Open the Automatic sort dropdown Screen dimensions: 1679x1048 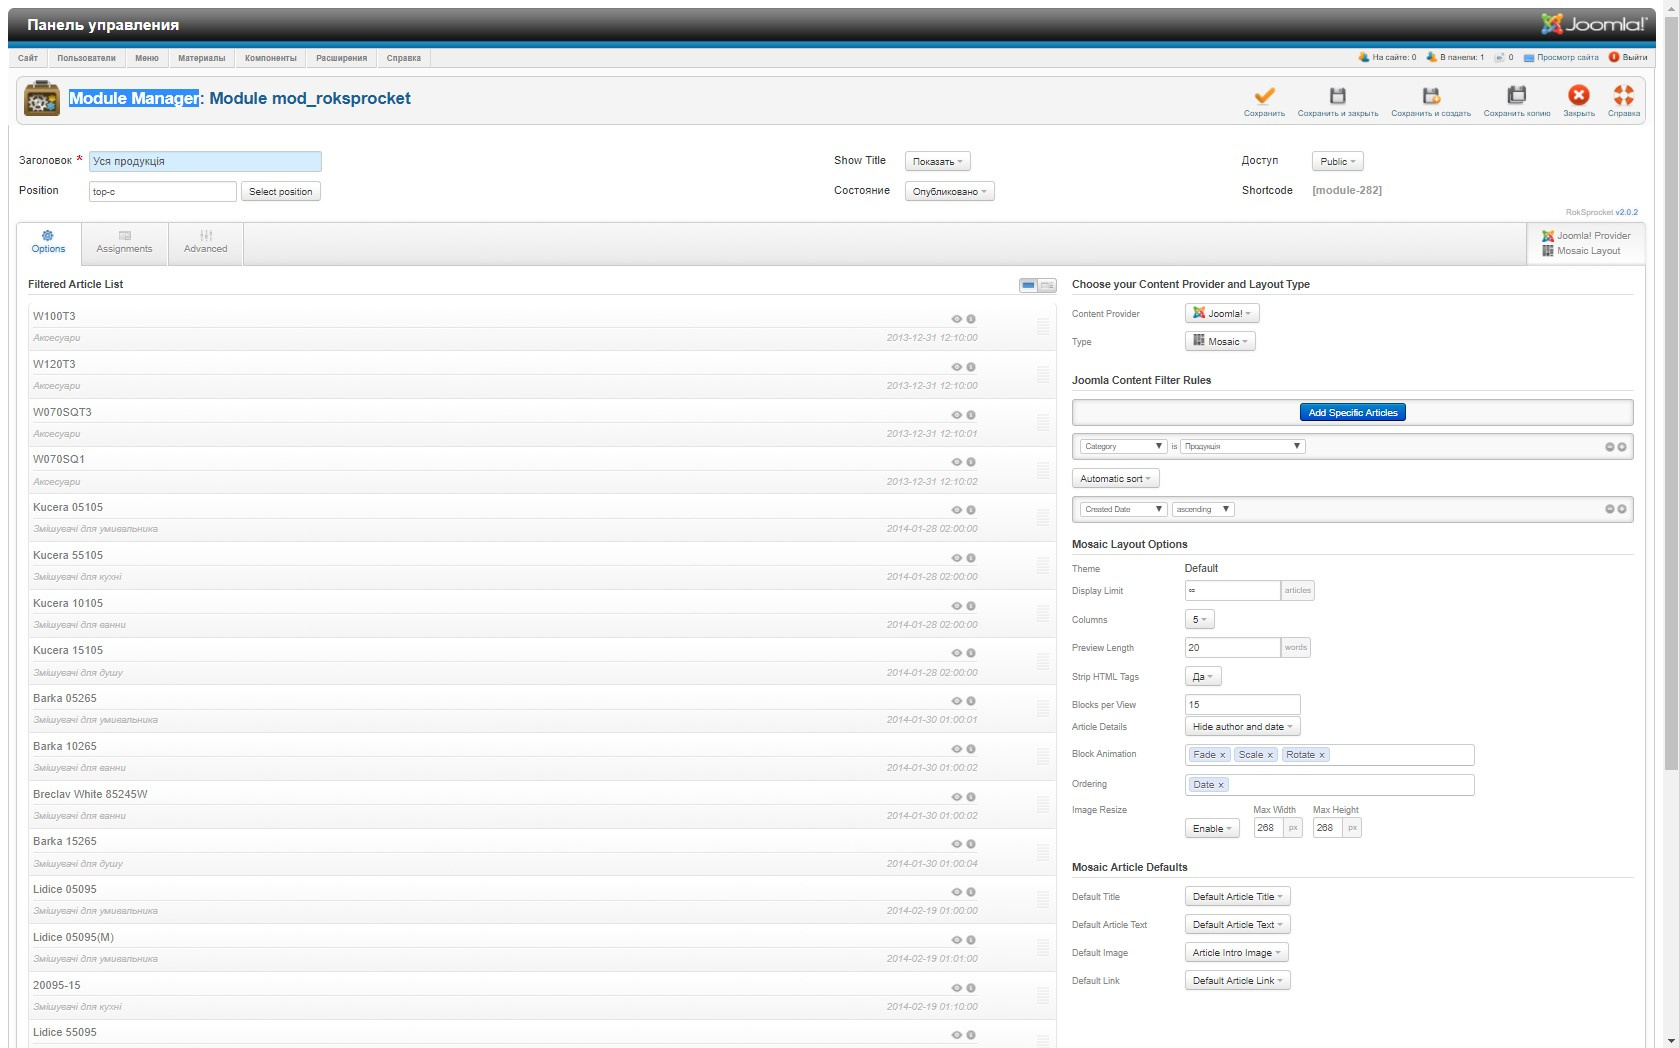click(1115, 479)
